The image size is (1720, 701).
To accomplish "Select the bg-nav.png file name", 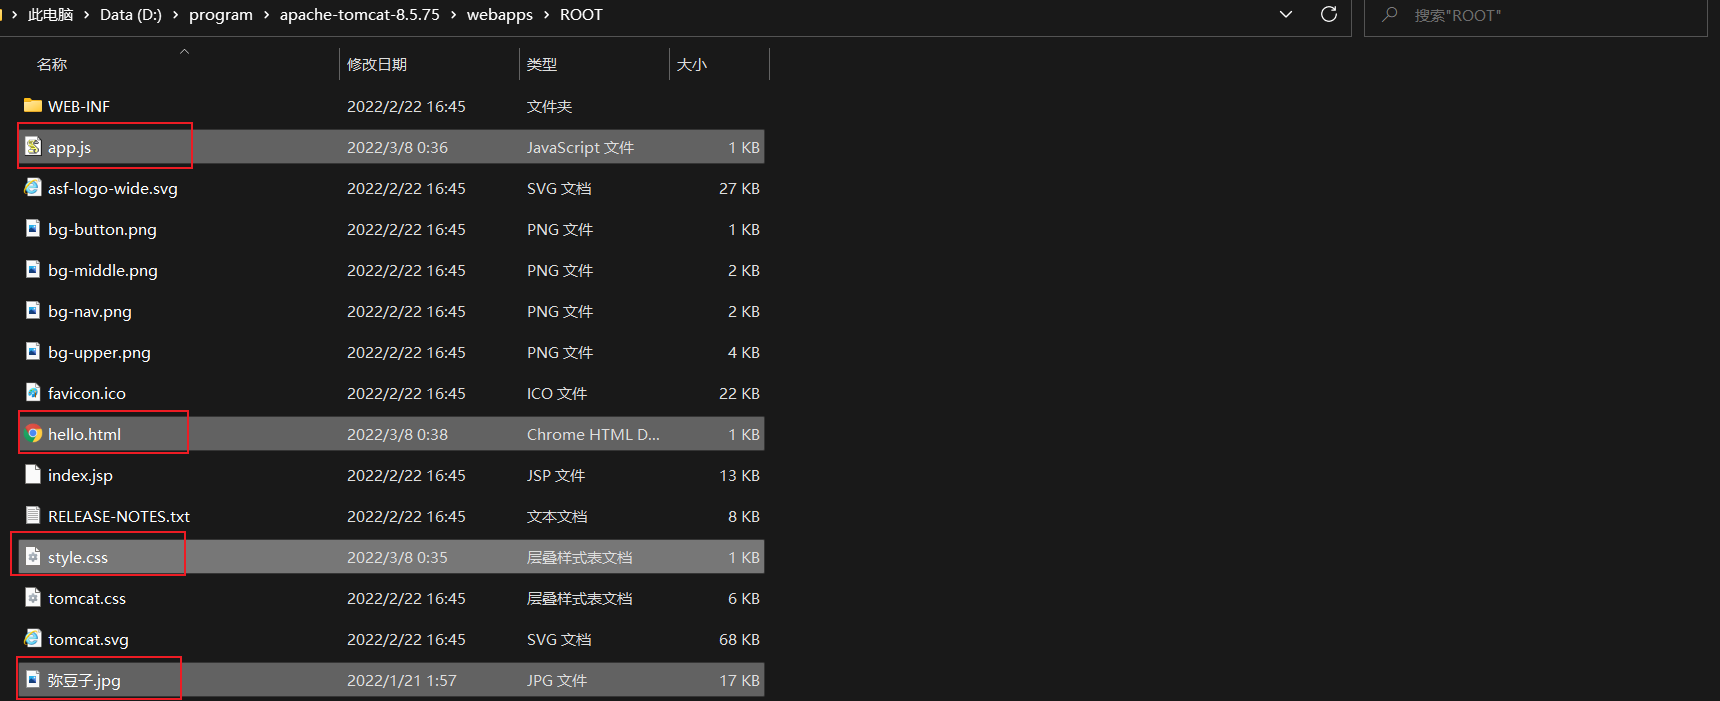I will point(90,311).
